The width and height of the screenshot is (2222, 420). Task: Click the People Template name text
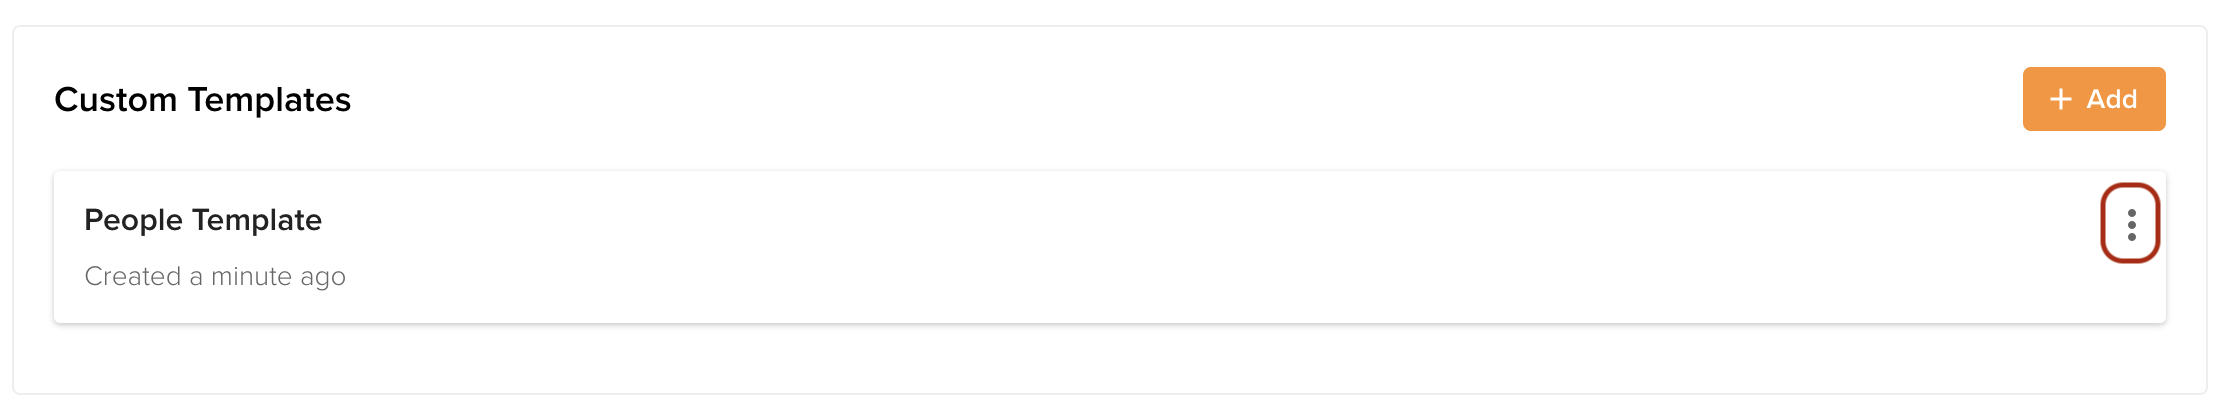point(203,220)
